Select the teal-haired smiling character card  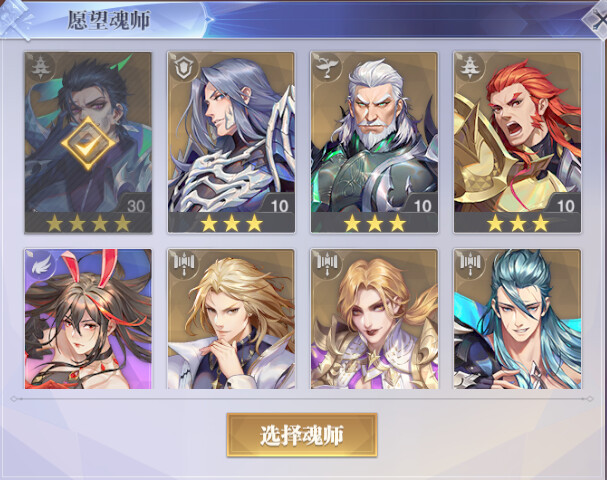tap(517, 319)
